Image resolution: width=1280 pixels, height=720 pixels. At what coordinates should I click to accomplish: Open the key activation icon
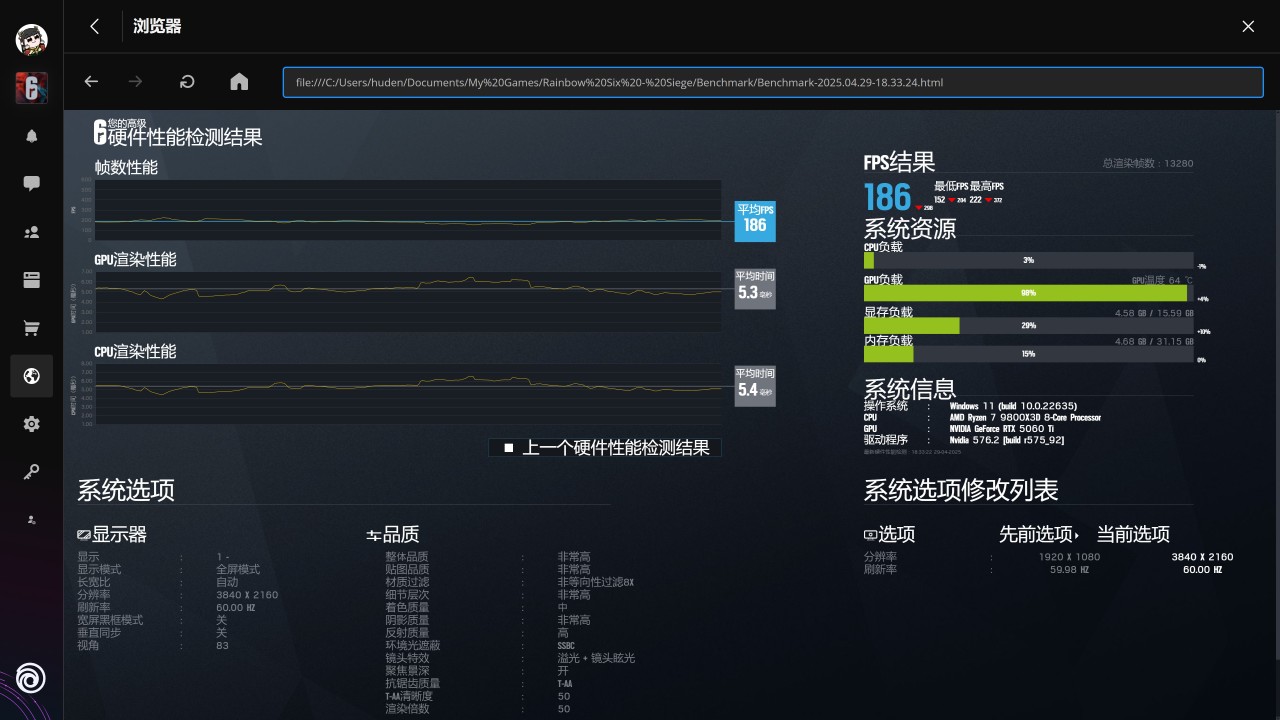pos(31,472)
